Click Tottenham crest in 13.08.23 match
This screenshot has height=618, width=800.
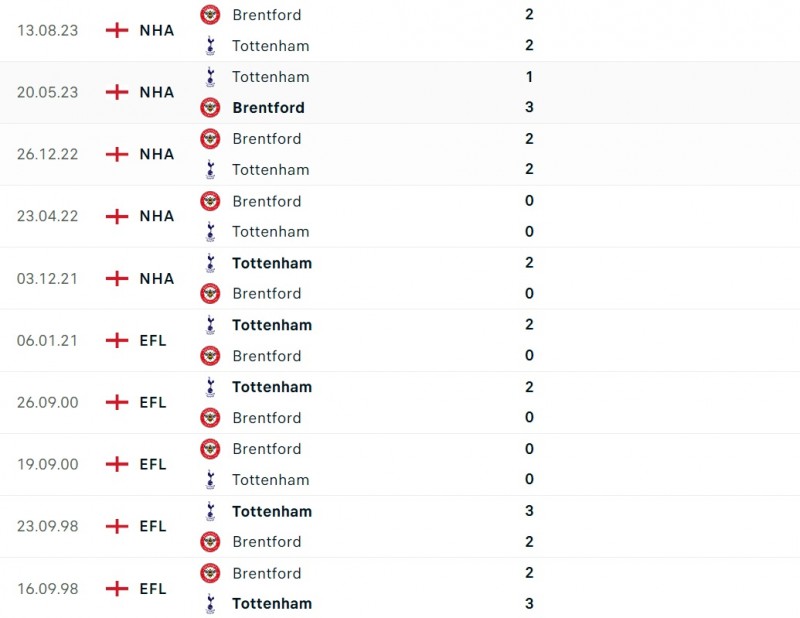pyautogui.click(x=210, y=45)
